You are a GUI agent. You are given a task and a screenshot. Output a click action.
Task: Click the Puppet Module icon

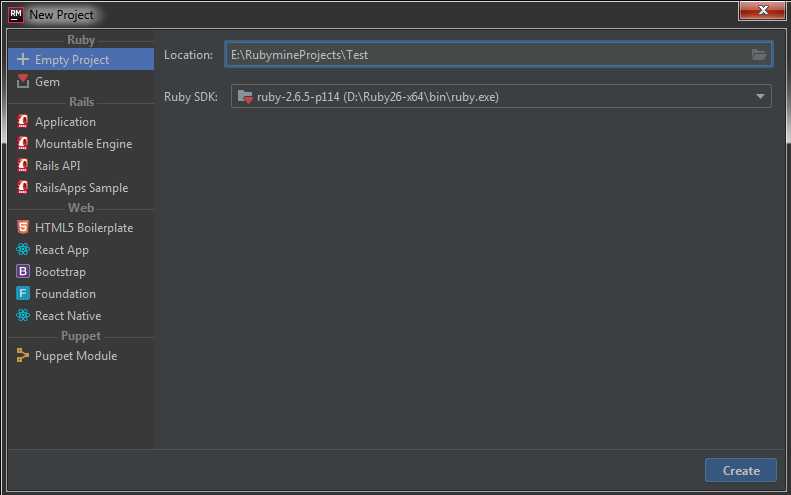(23, 355)
